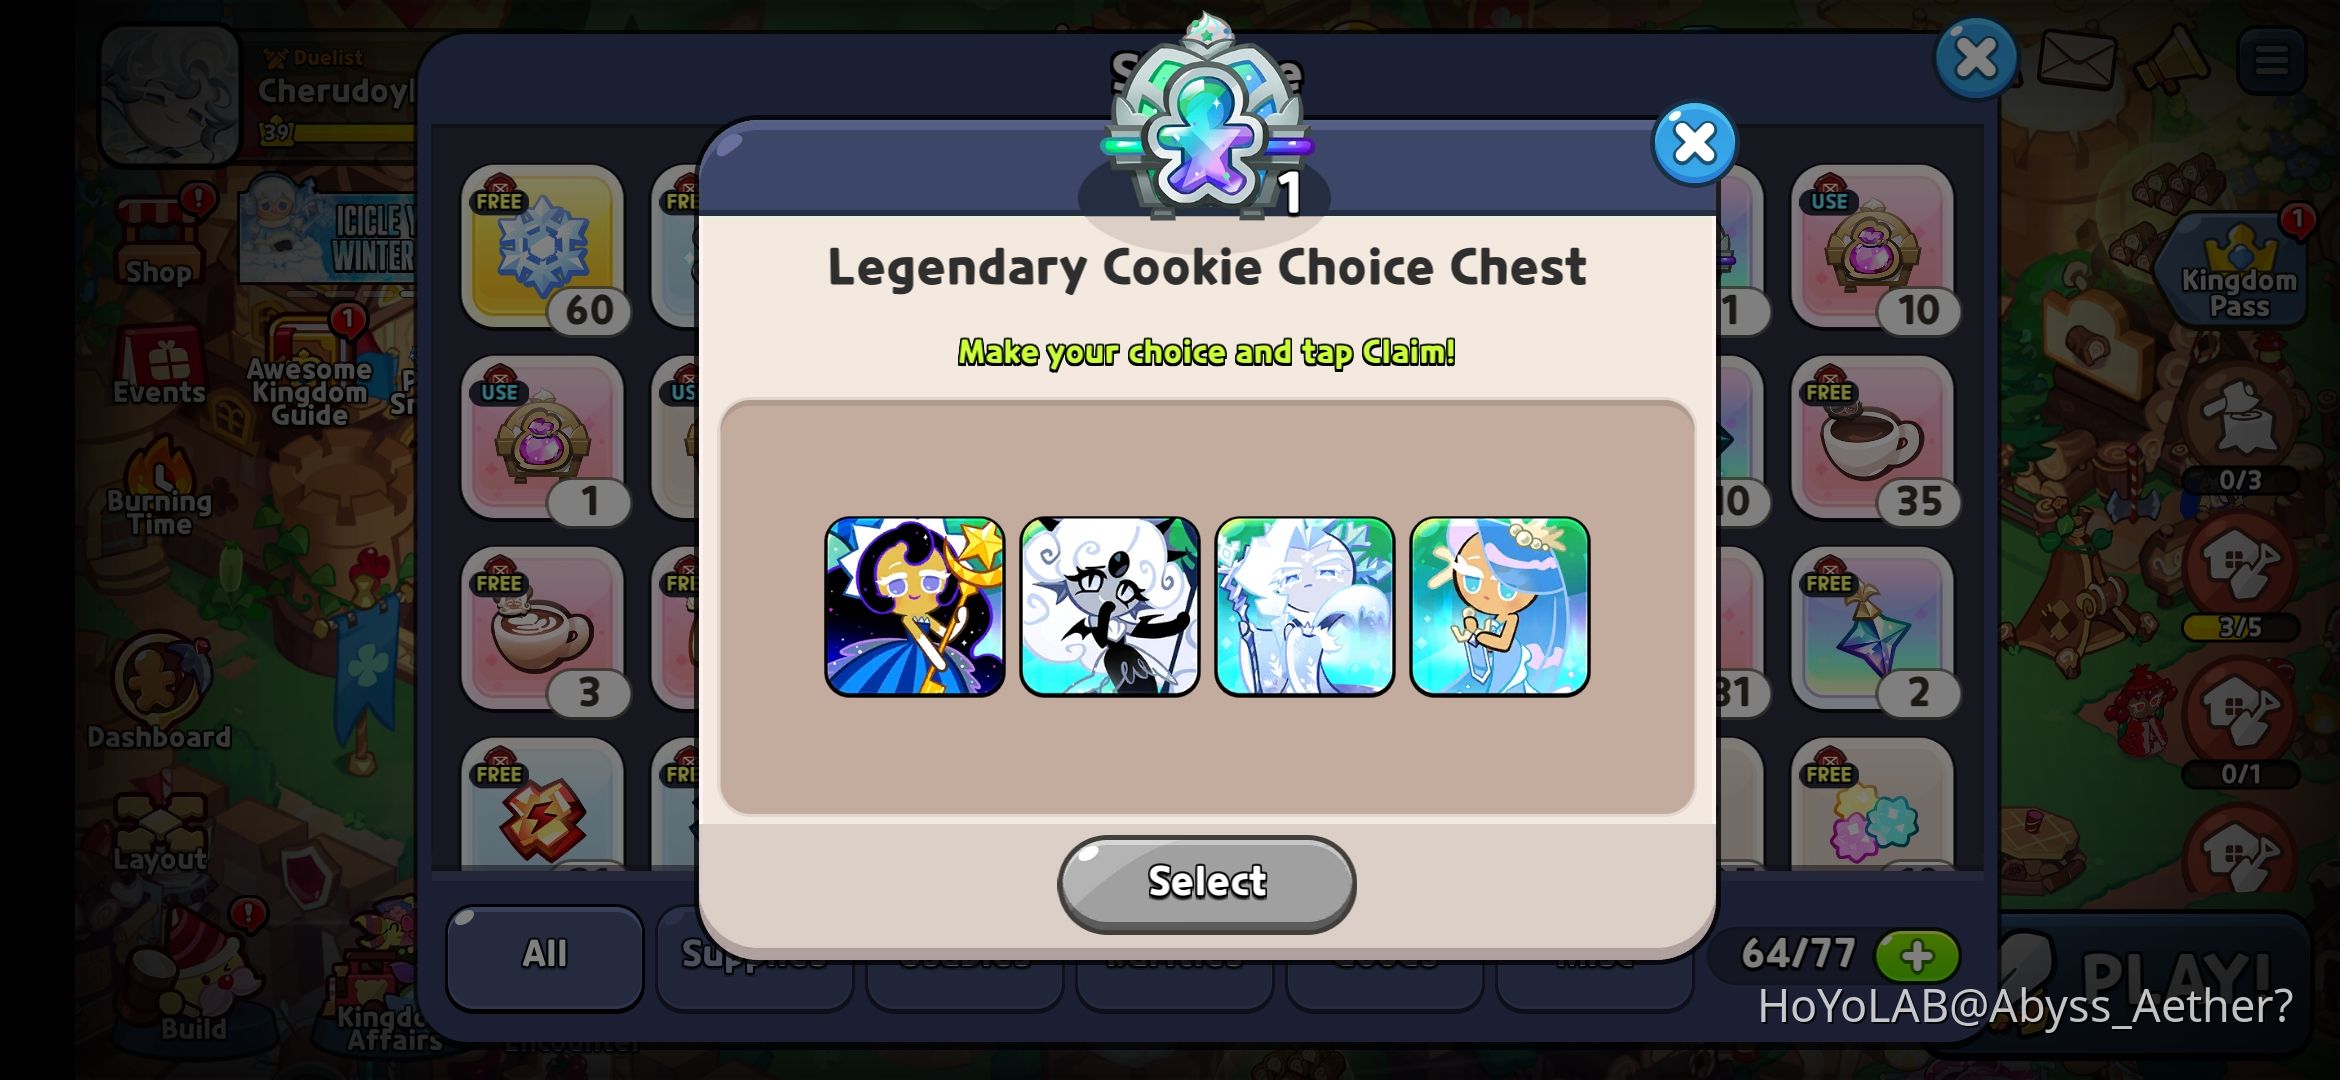
Task: Select the blue crystal item with count 2
Action: click(x=1873, y=630)
